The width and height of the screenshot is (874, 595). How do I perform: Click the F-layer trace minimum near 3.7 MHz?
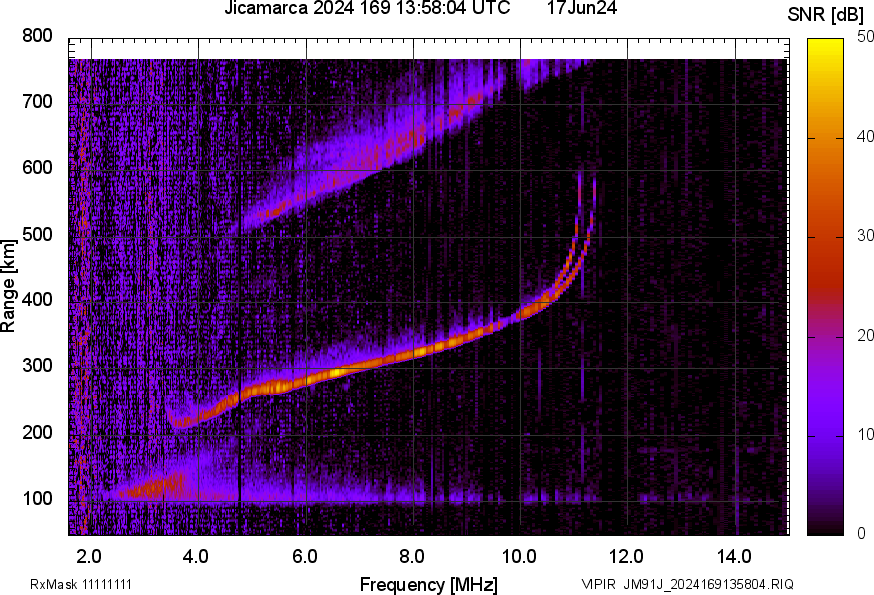pos(179,422)
